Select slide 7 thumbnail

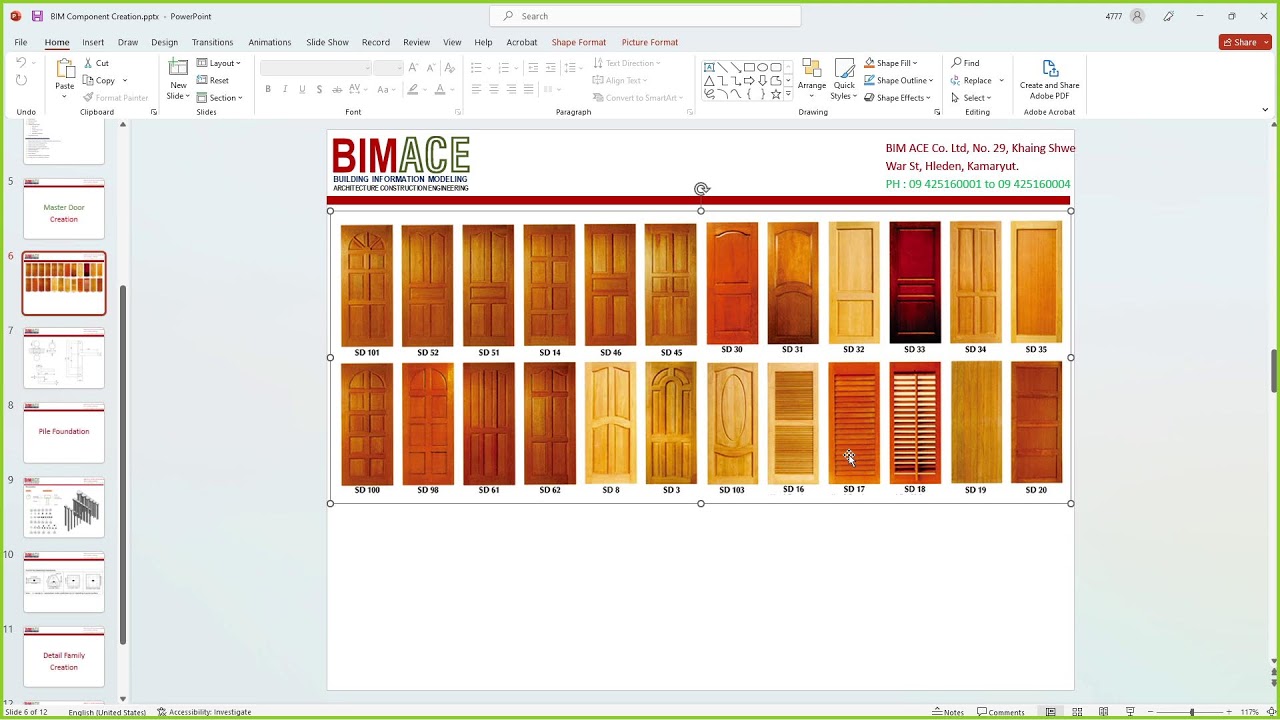pyautogui.click(x=64, y=357)
